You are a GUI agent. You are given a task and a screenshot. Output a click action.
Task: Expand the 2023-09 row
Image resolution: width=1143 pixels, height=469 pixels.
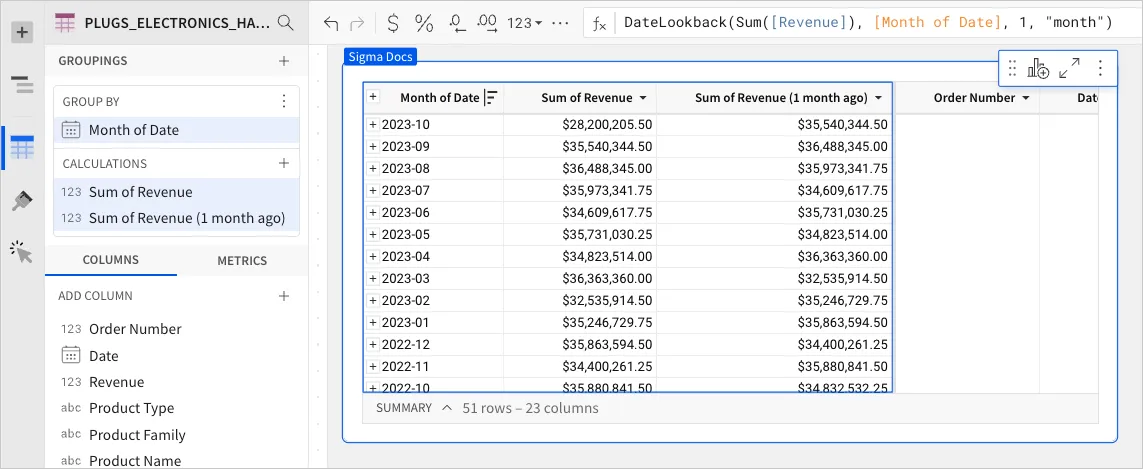pos(372,147)
